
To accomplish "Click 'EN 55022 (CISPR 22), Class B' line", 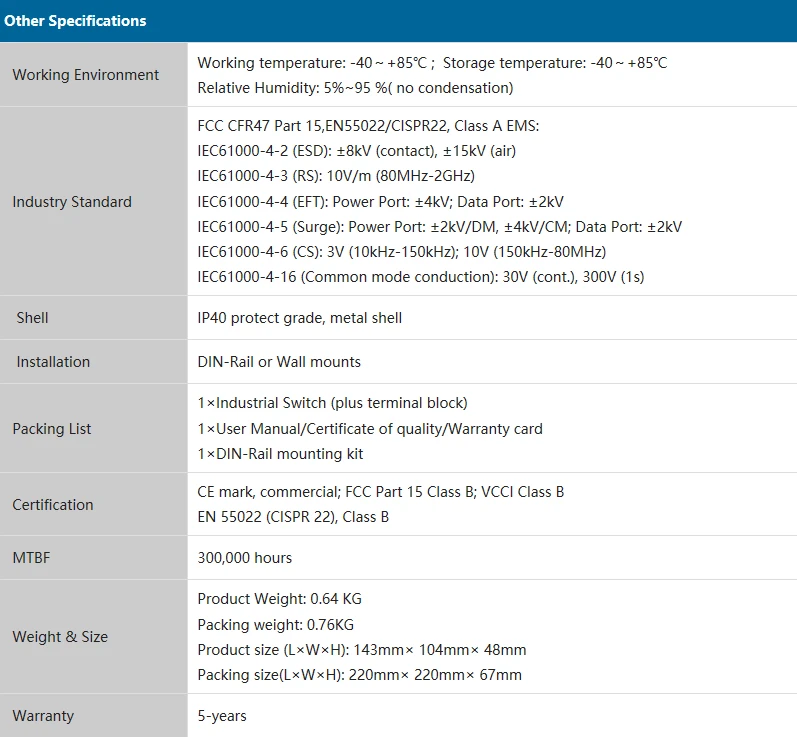I will [293, 517].
